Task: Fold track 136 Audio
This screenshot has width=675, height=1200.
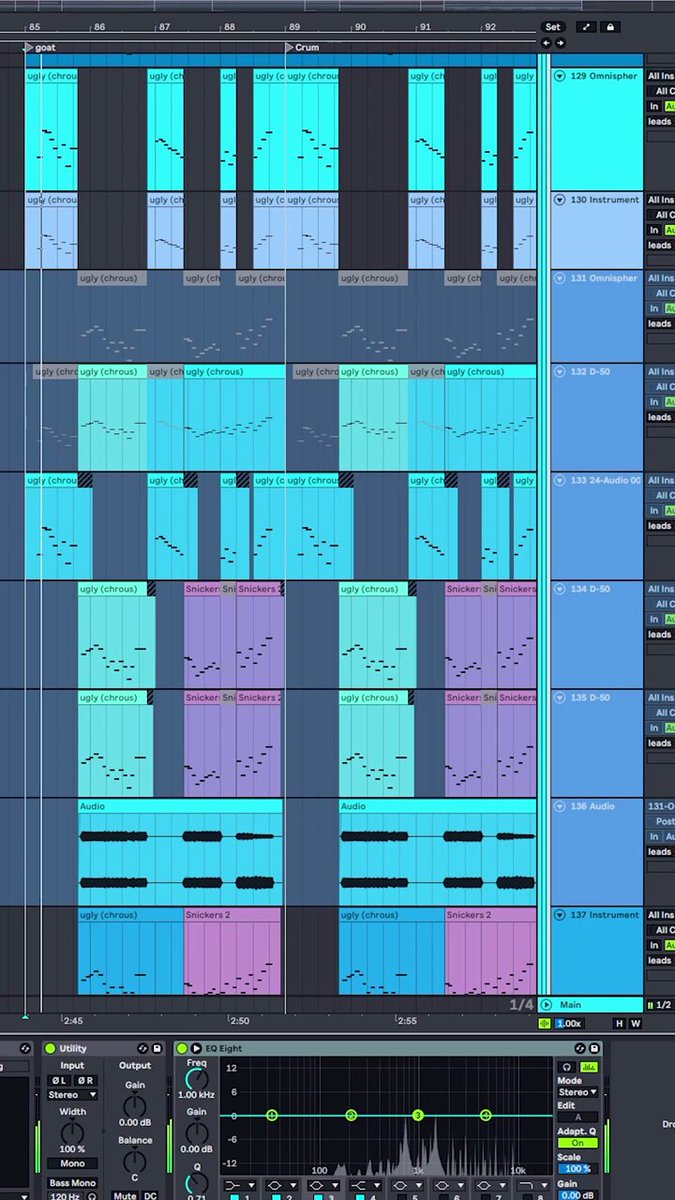Action: coord(560,806)
